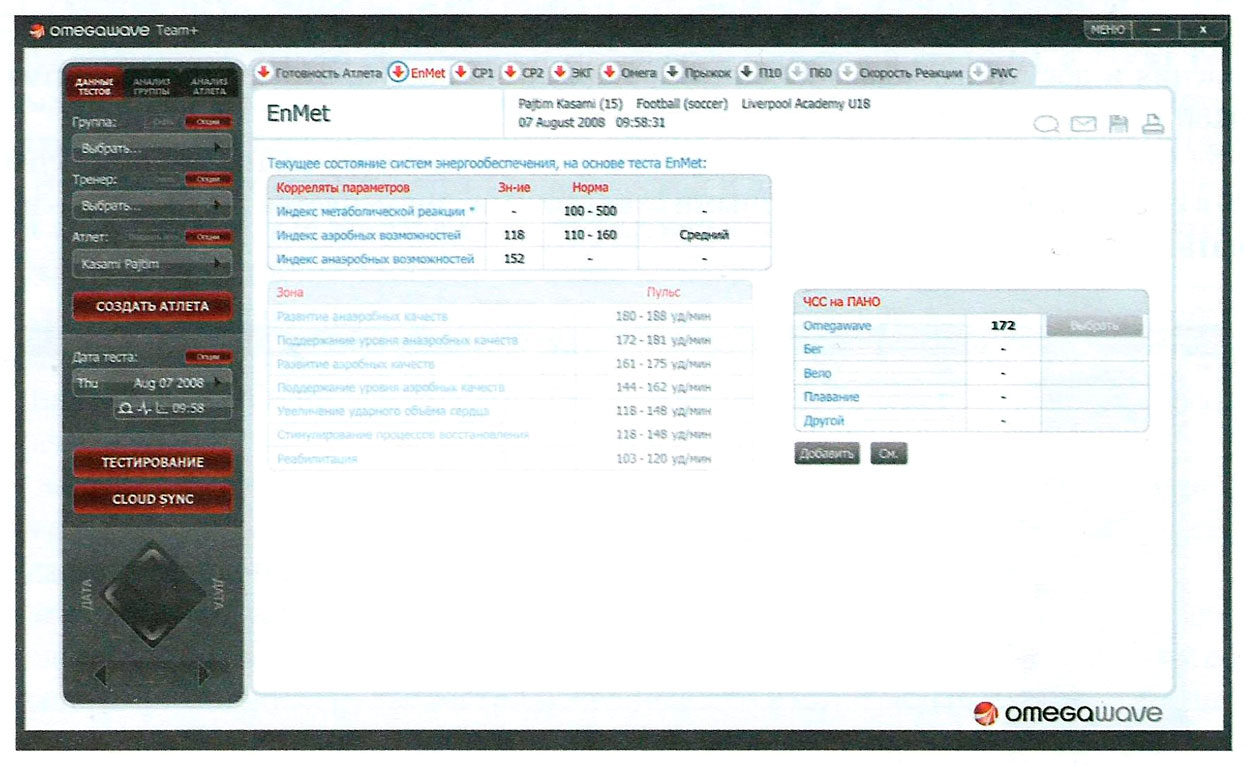Open the Группа 'Выбрать...' dropdown

click(151, 148)
